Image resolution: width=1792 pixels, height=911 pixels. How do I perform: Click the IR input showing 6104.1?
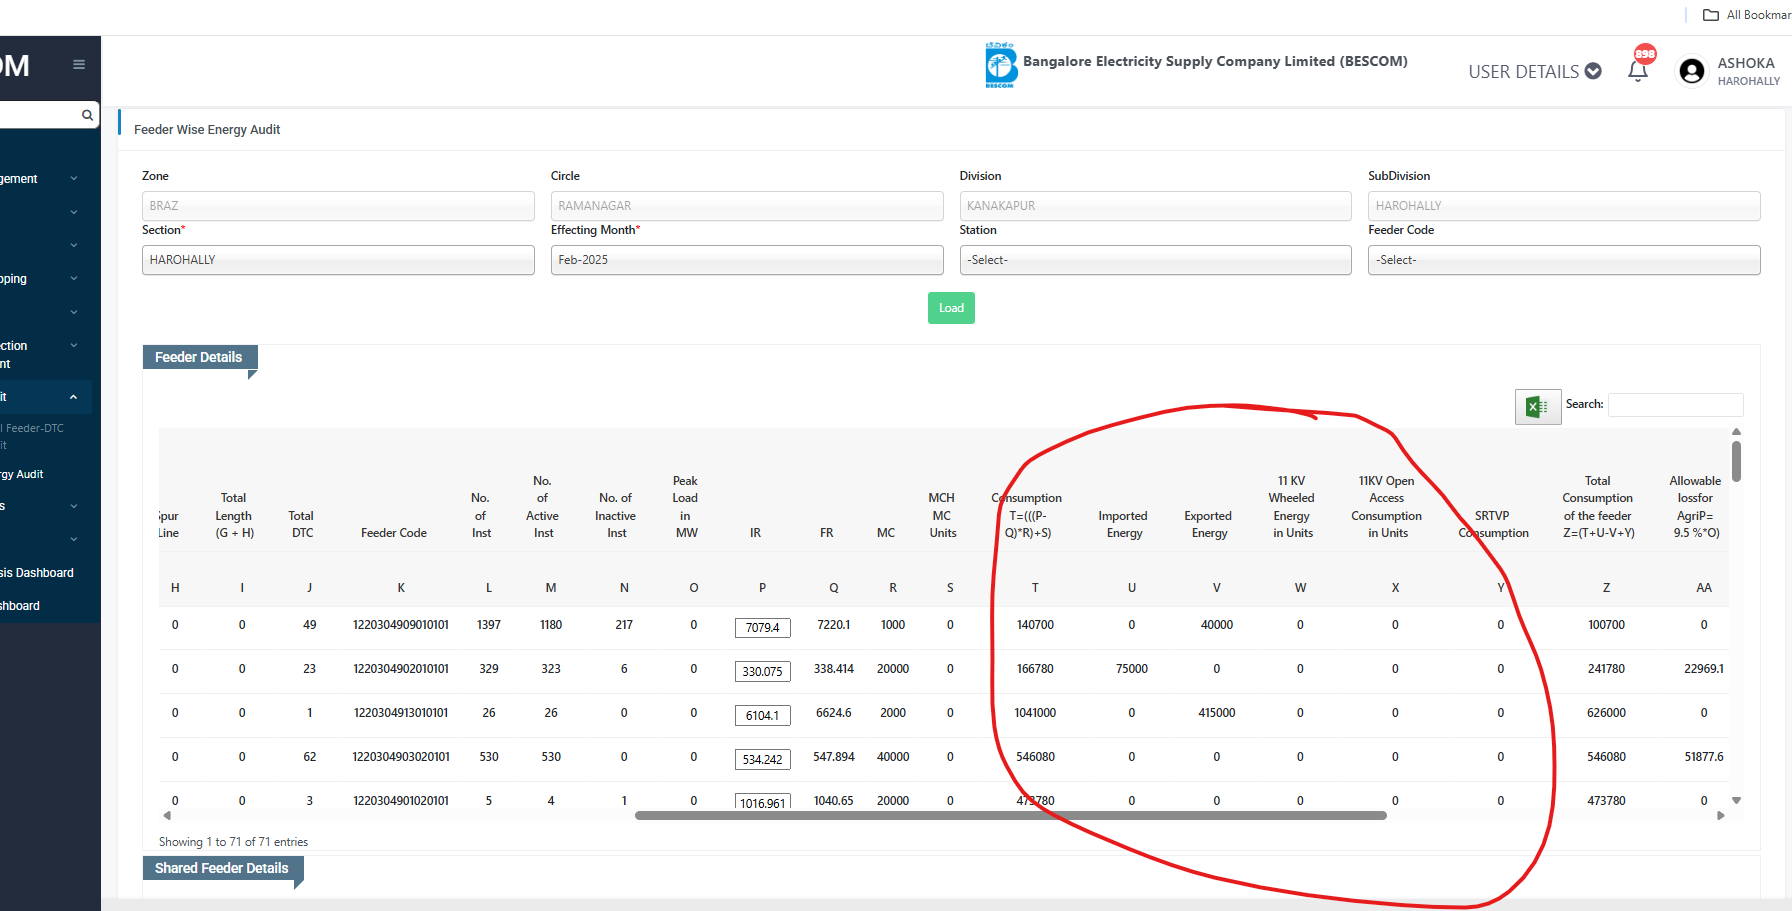[762, 716]
